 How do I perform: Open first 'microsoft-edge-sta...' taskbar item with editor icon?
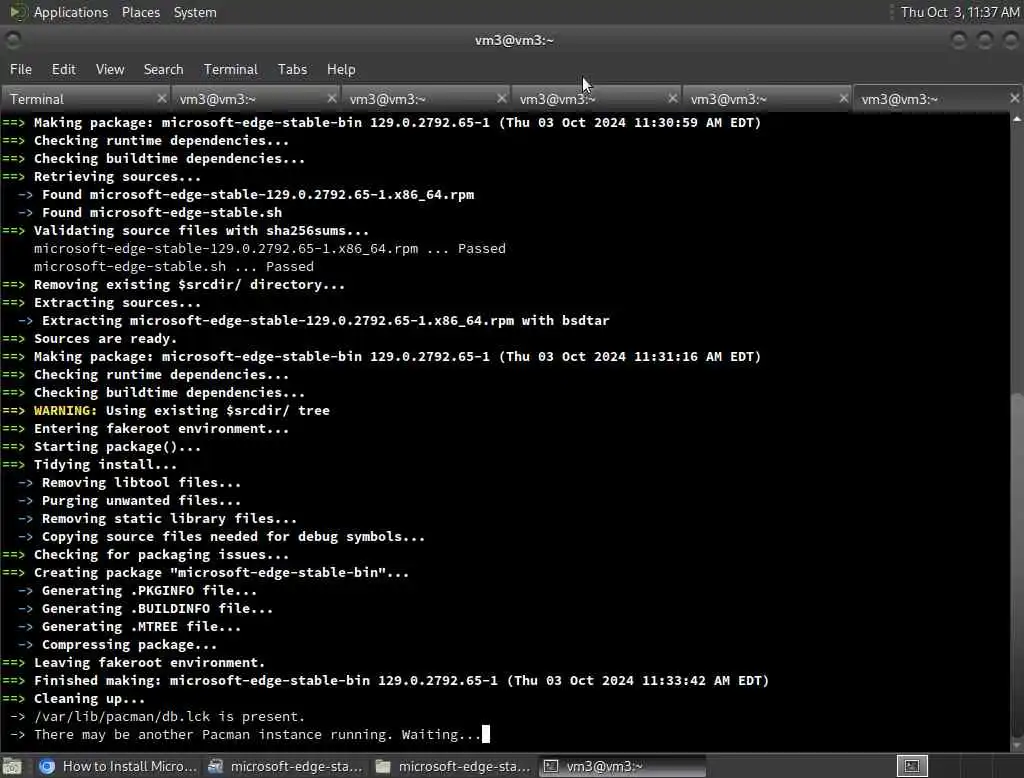point(285,766)
